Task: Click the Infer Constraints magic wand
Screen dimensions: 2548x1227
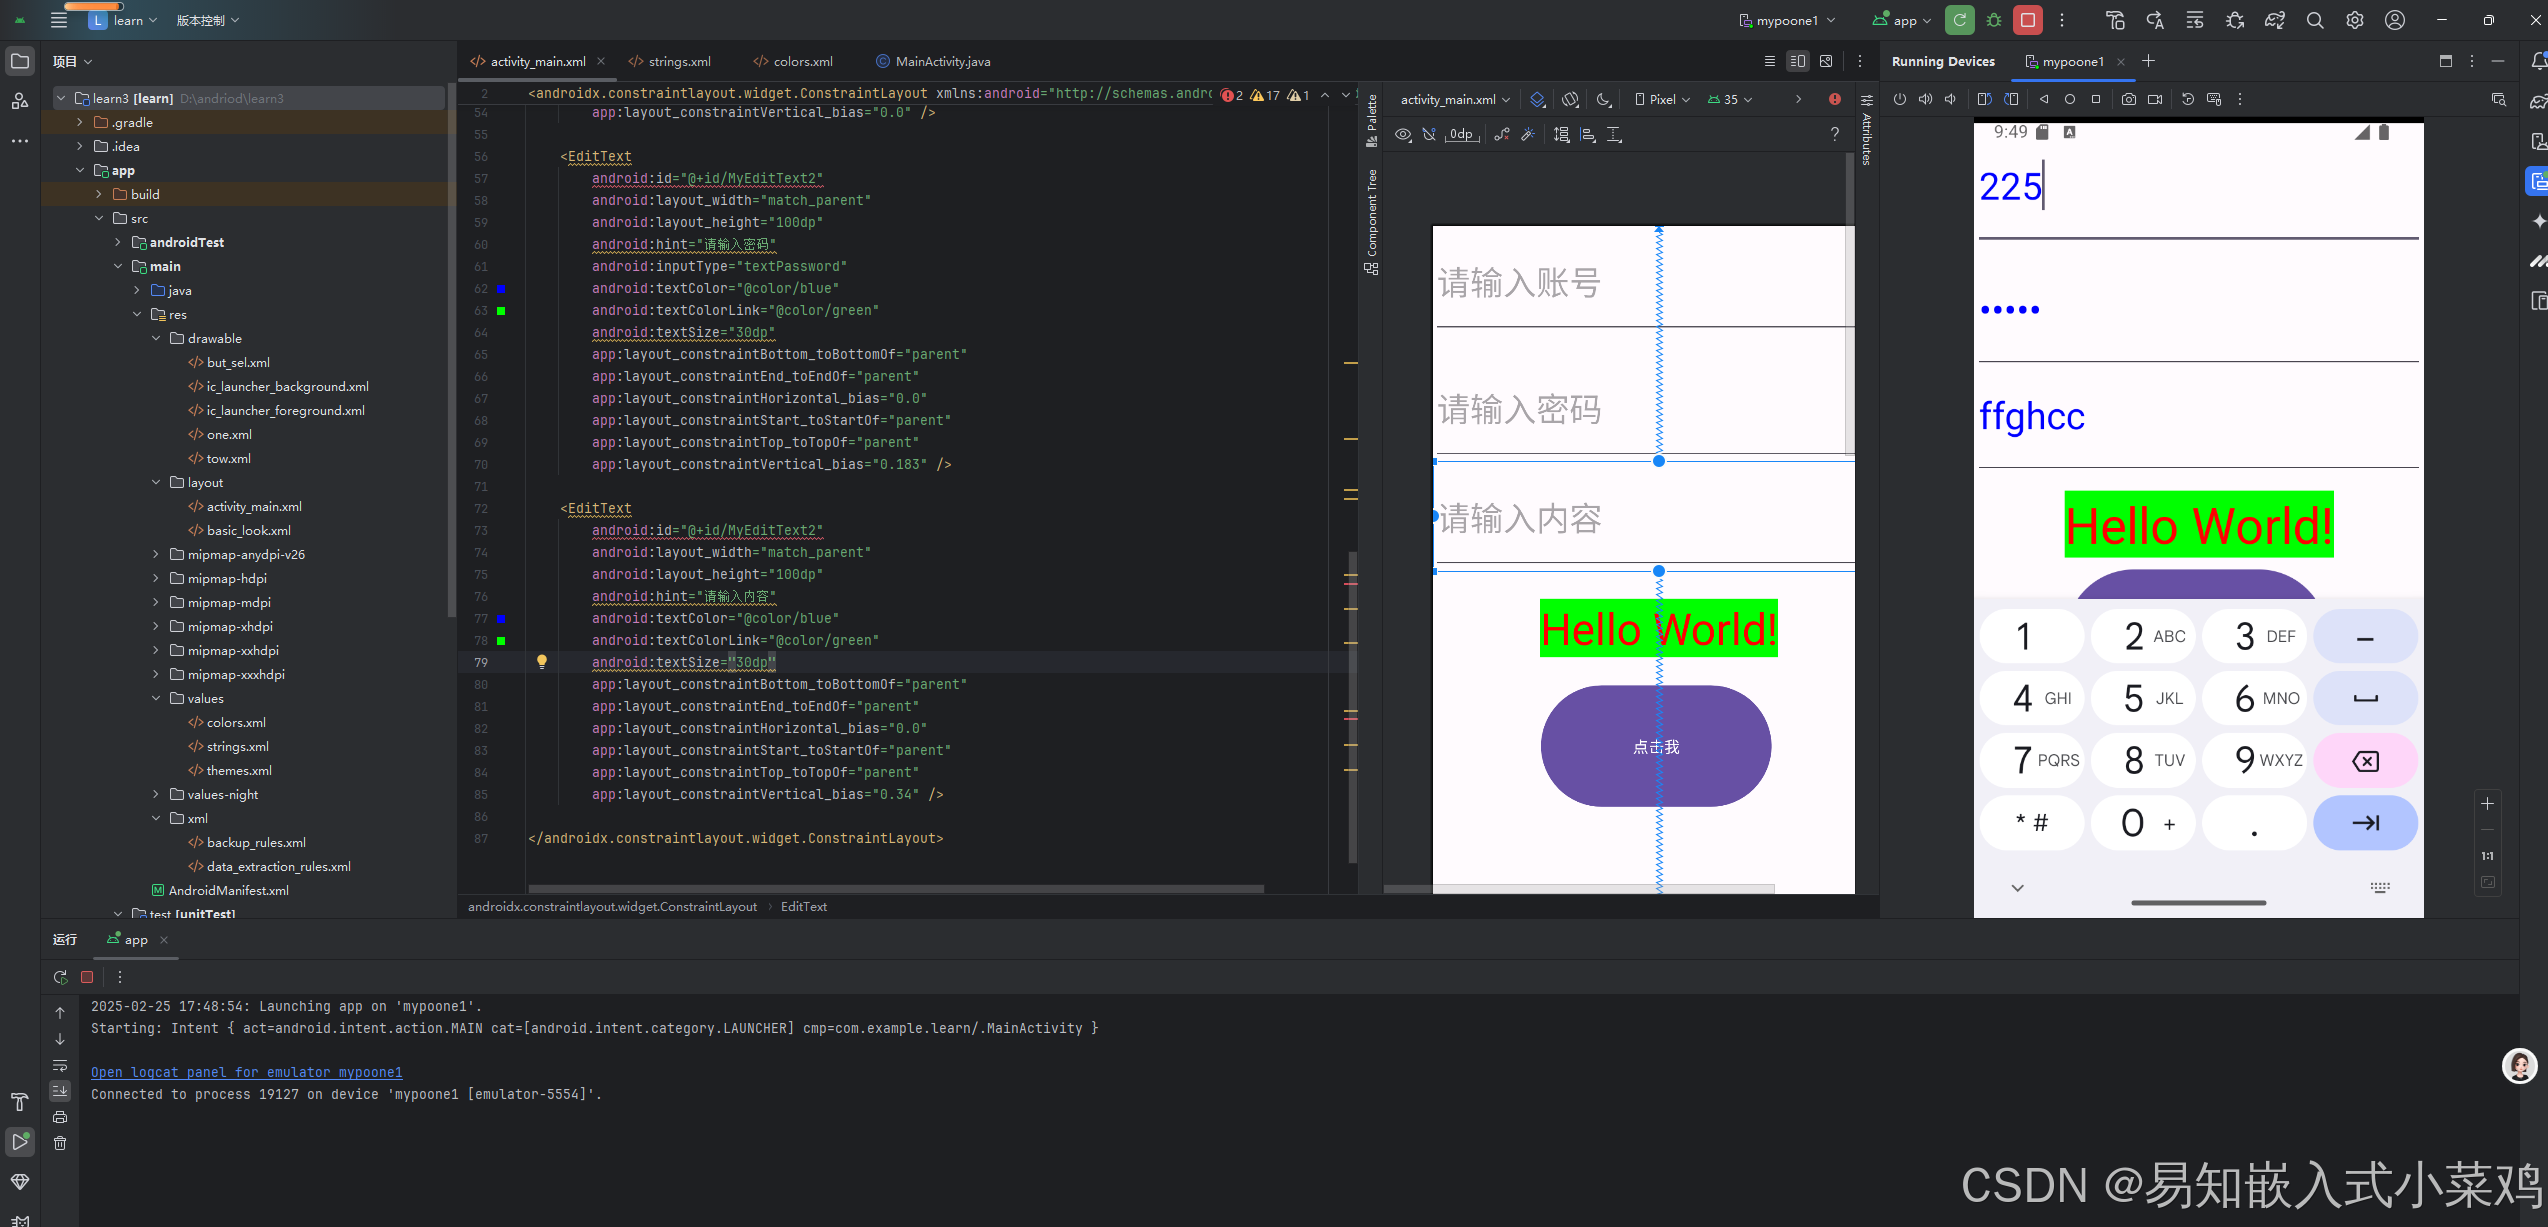Action: [1528, 134]
